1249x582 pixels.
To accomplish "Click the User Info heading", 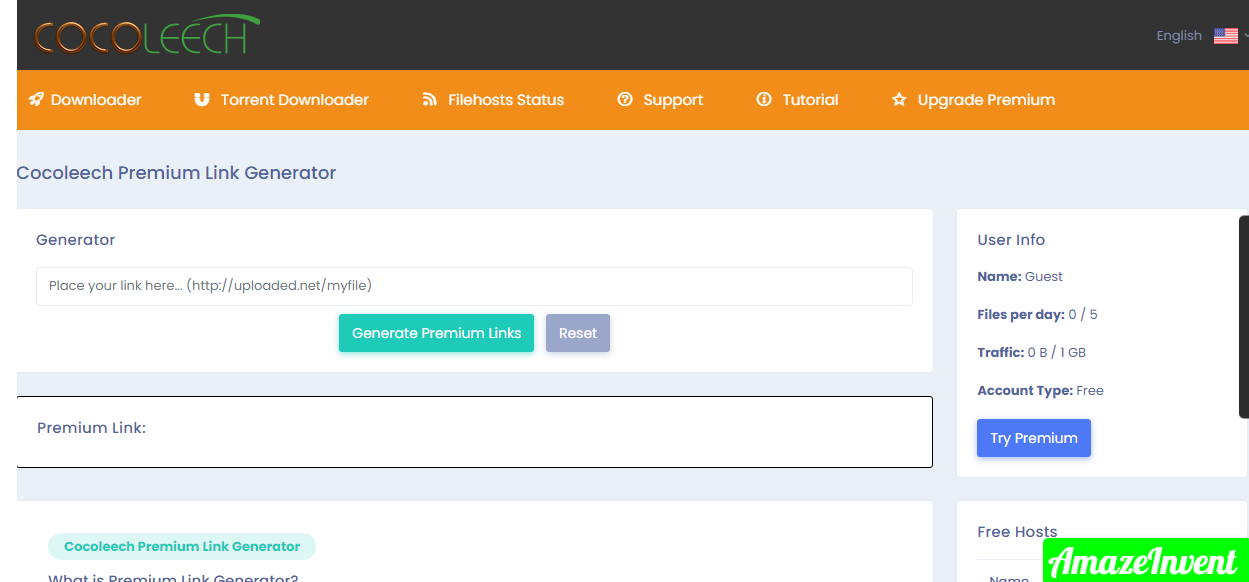I will tap(1011, 240).
